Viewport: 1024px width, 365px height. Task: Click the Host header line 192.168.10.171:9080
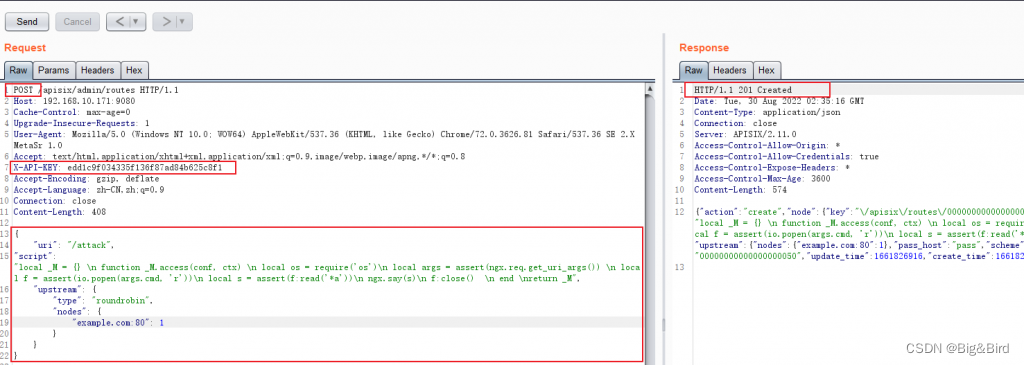coord(74,101)
